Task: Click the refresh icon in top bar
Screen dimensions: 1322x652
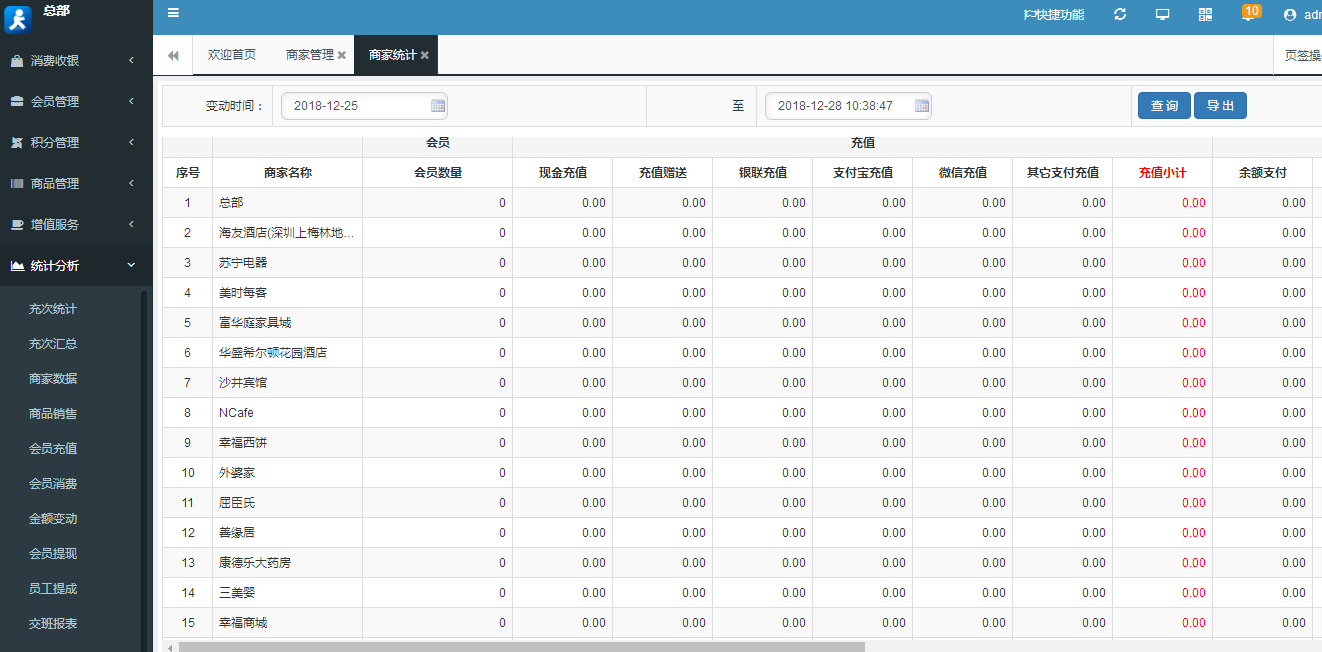Action: 1120,15
